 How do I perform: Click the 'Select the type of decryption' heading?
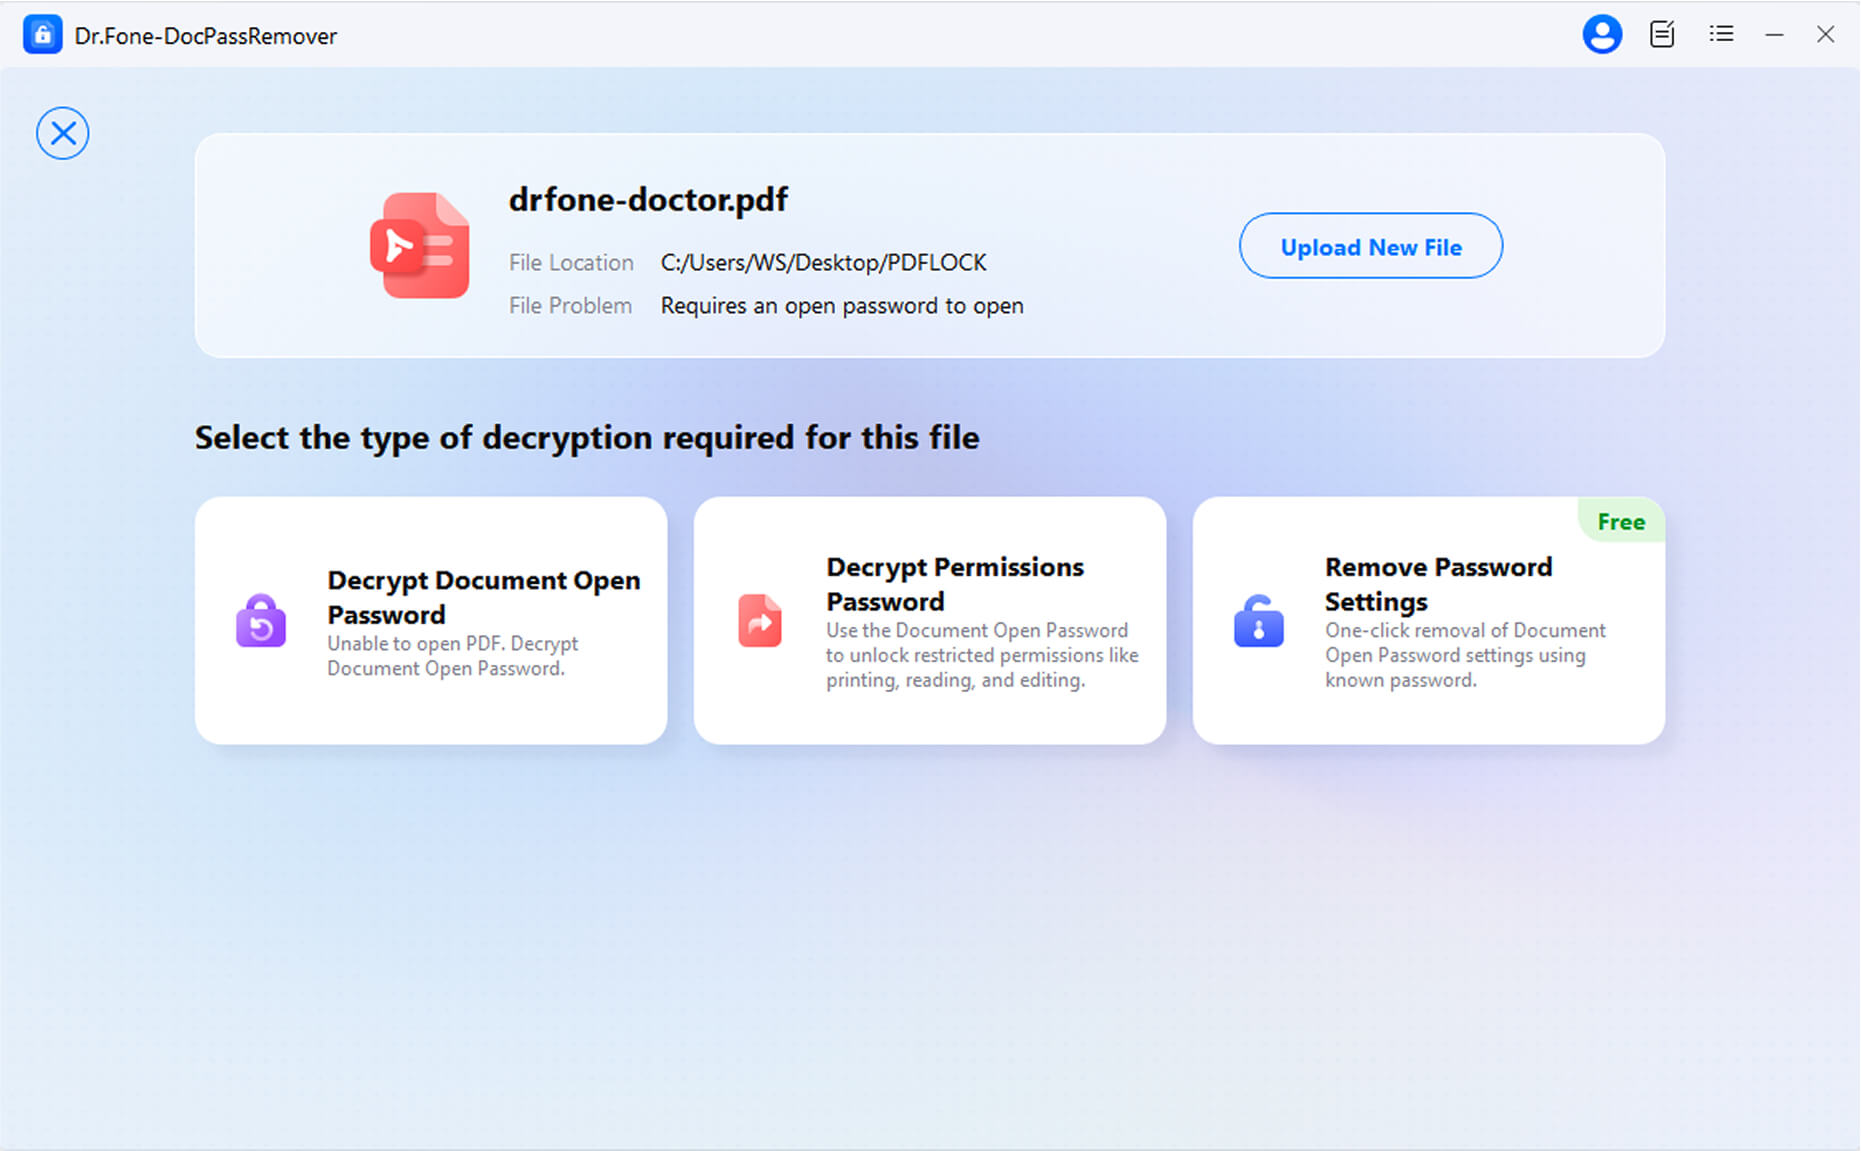tap(587, 438)
